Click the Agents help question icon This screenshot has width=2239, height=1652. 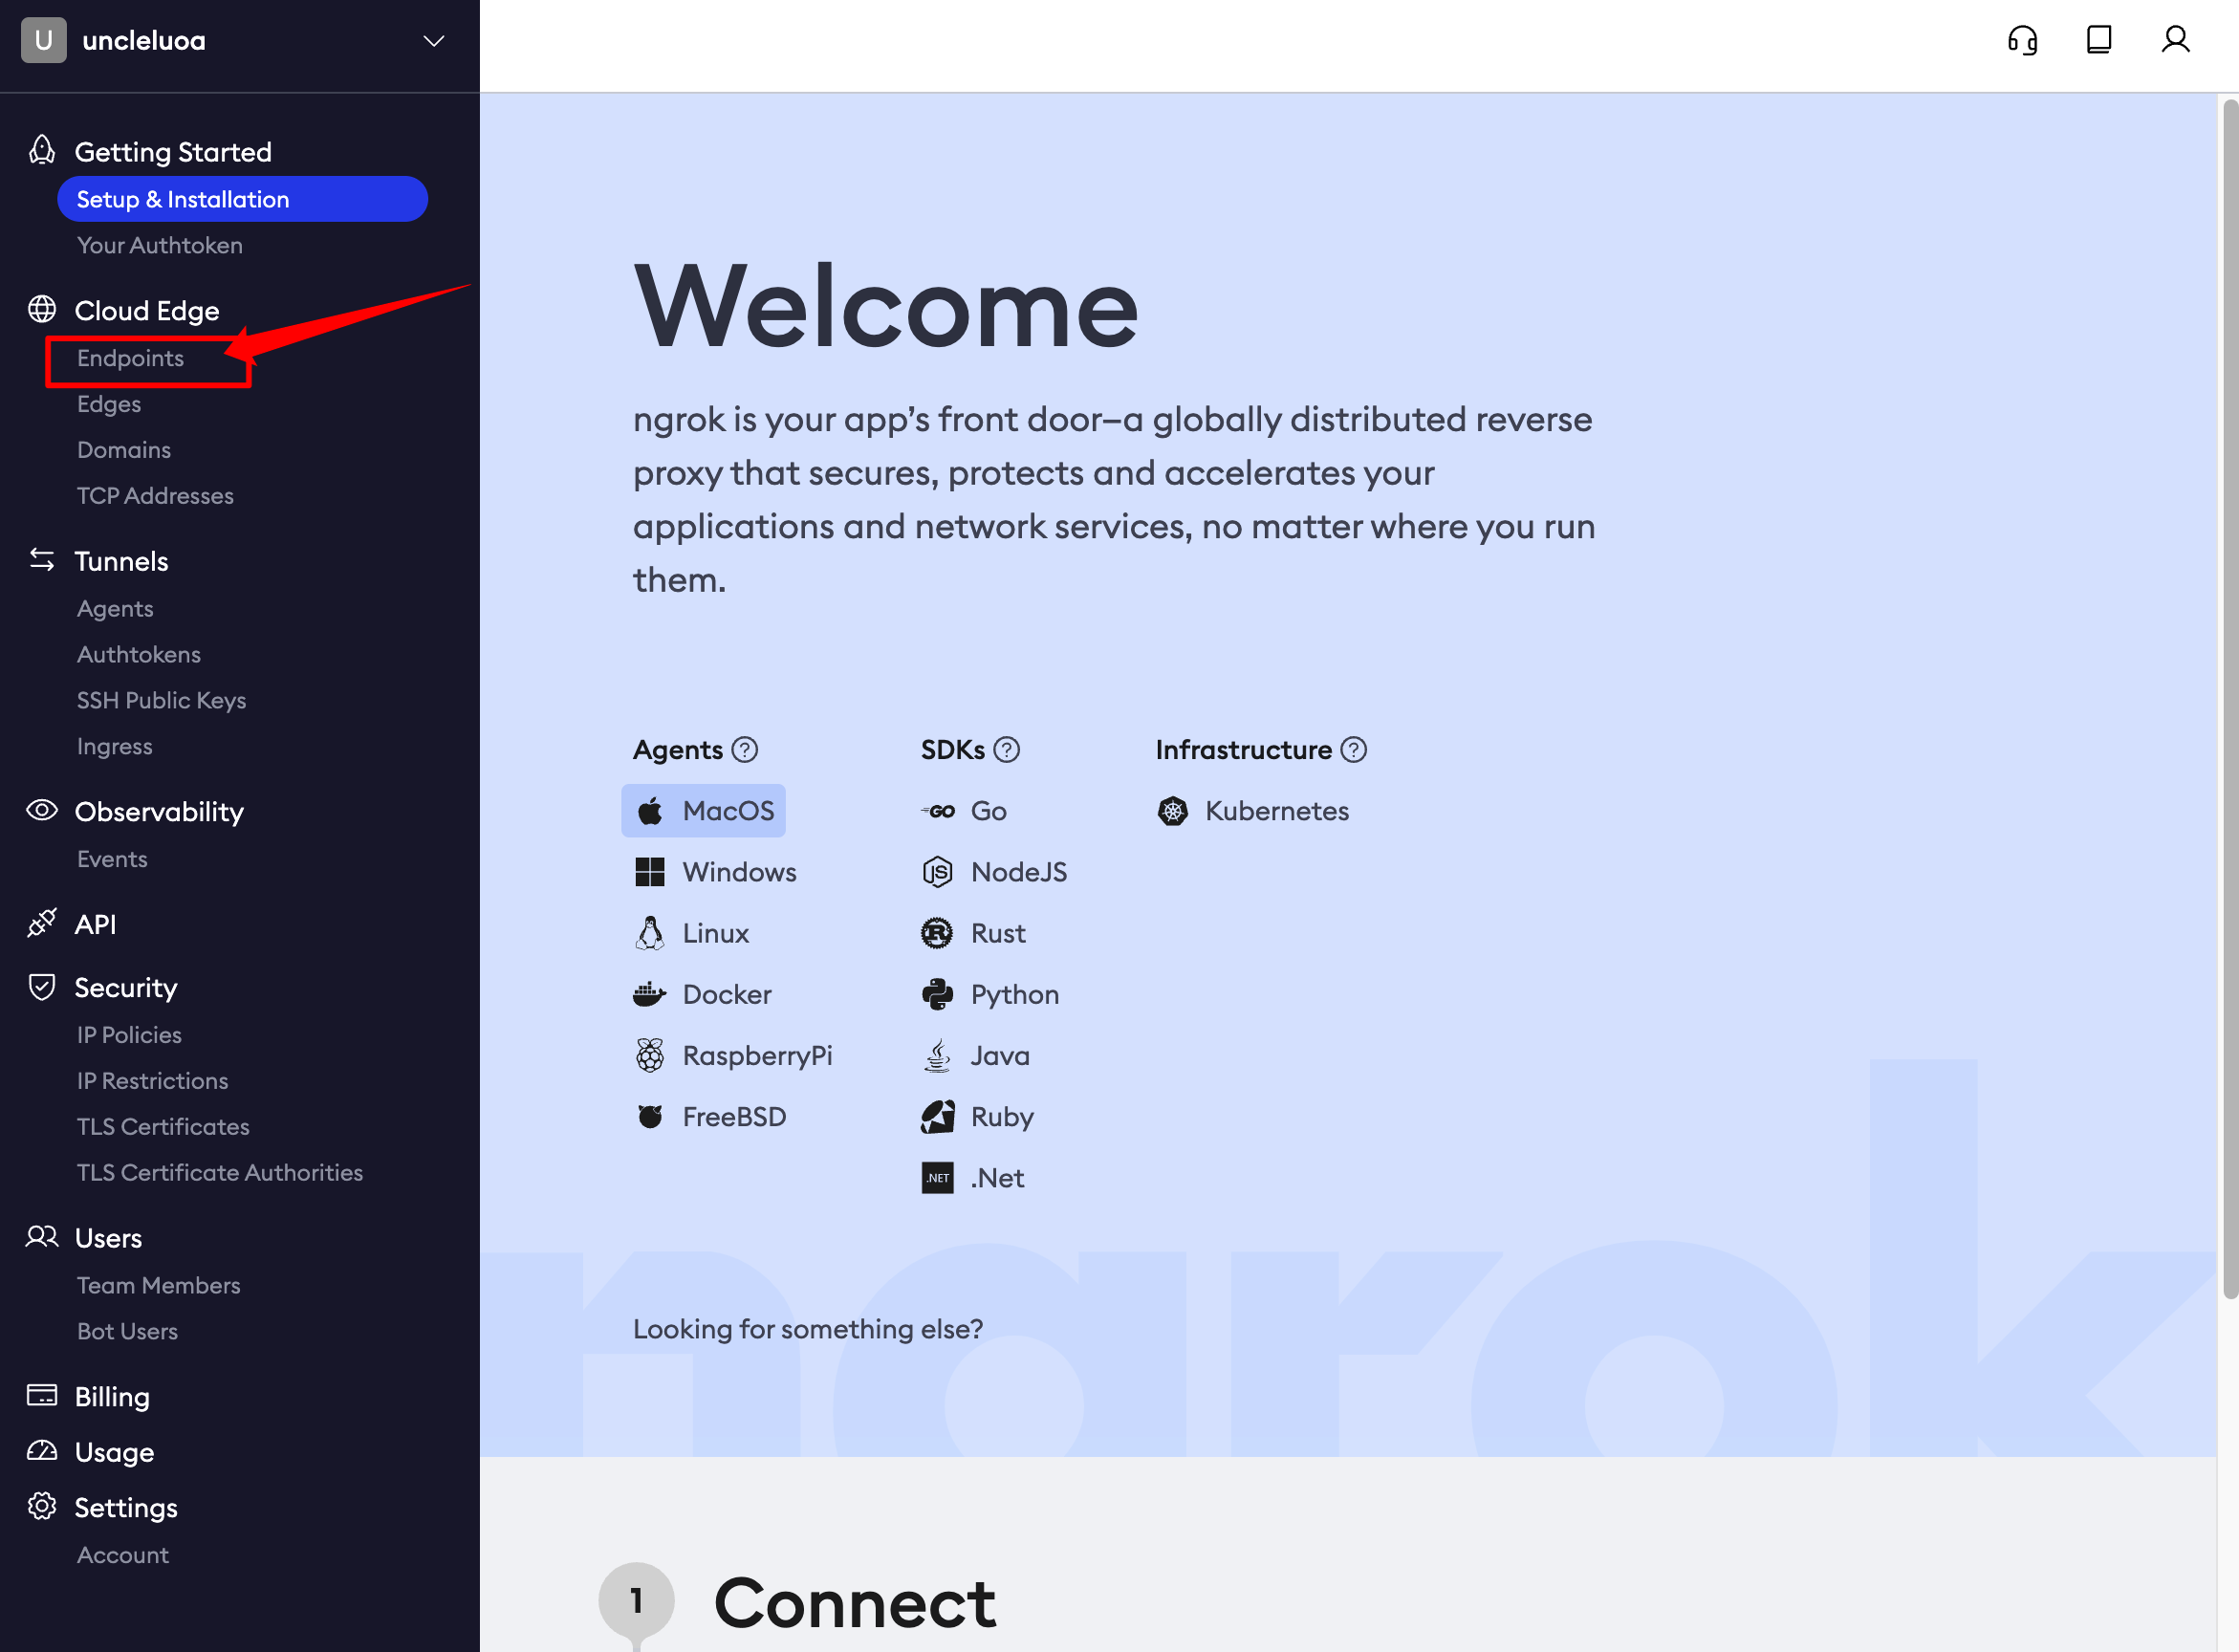point(745,750)
